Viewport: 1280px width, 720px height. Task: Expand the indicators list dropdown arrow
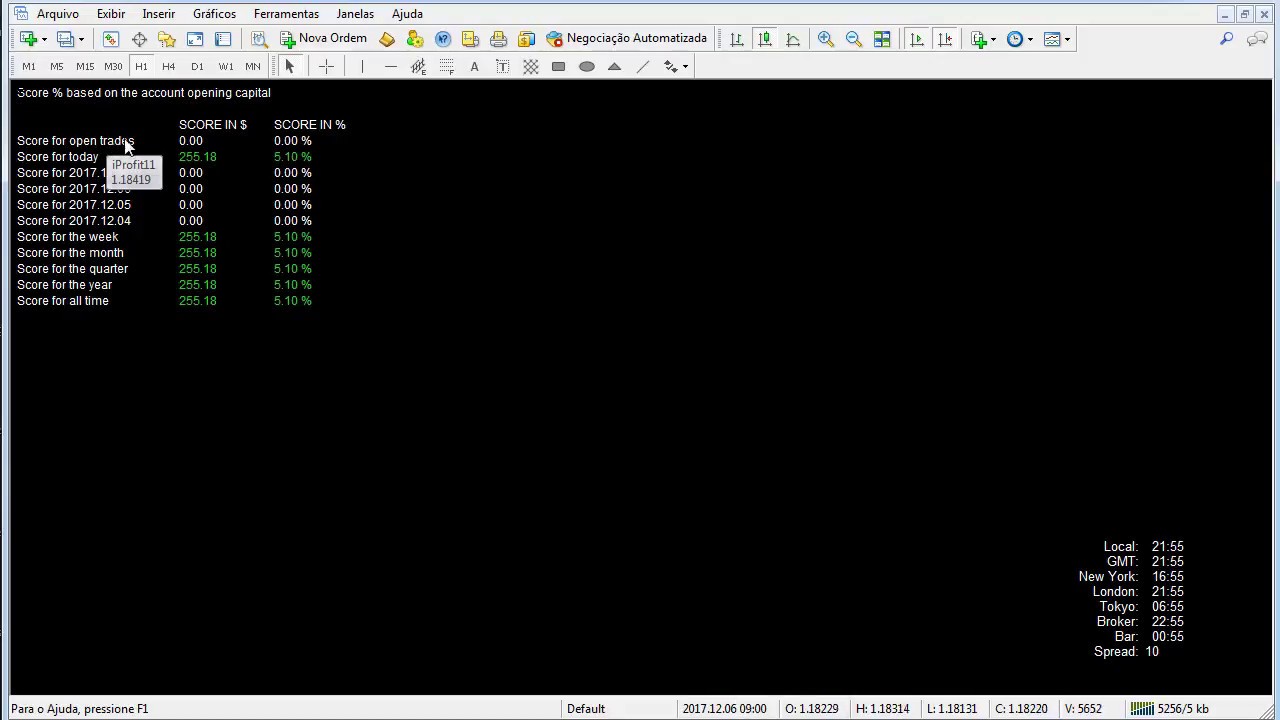click(993, 40)
